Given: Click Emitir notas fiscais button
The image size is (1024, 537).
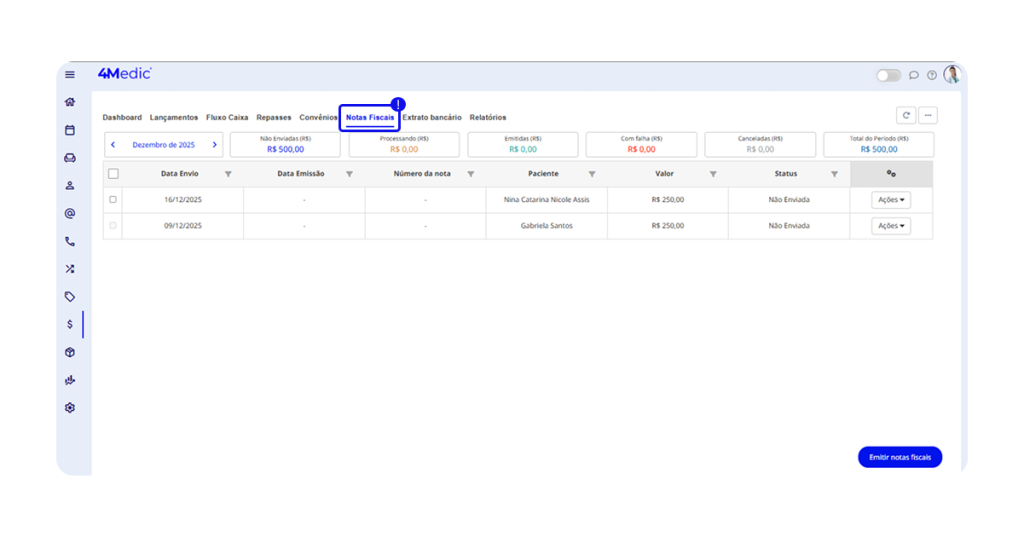Looking at the screenshot, I should pos(899,457).
